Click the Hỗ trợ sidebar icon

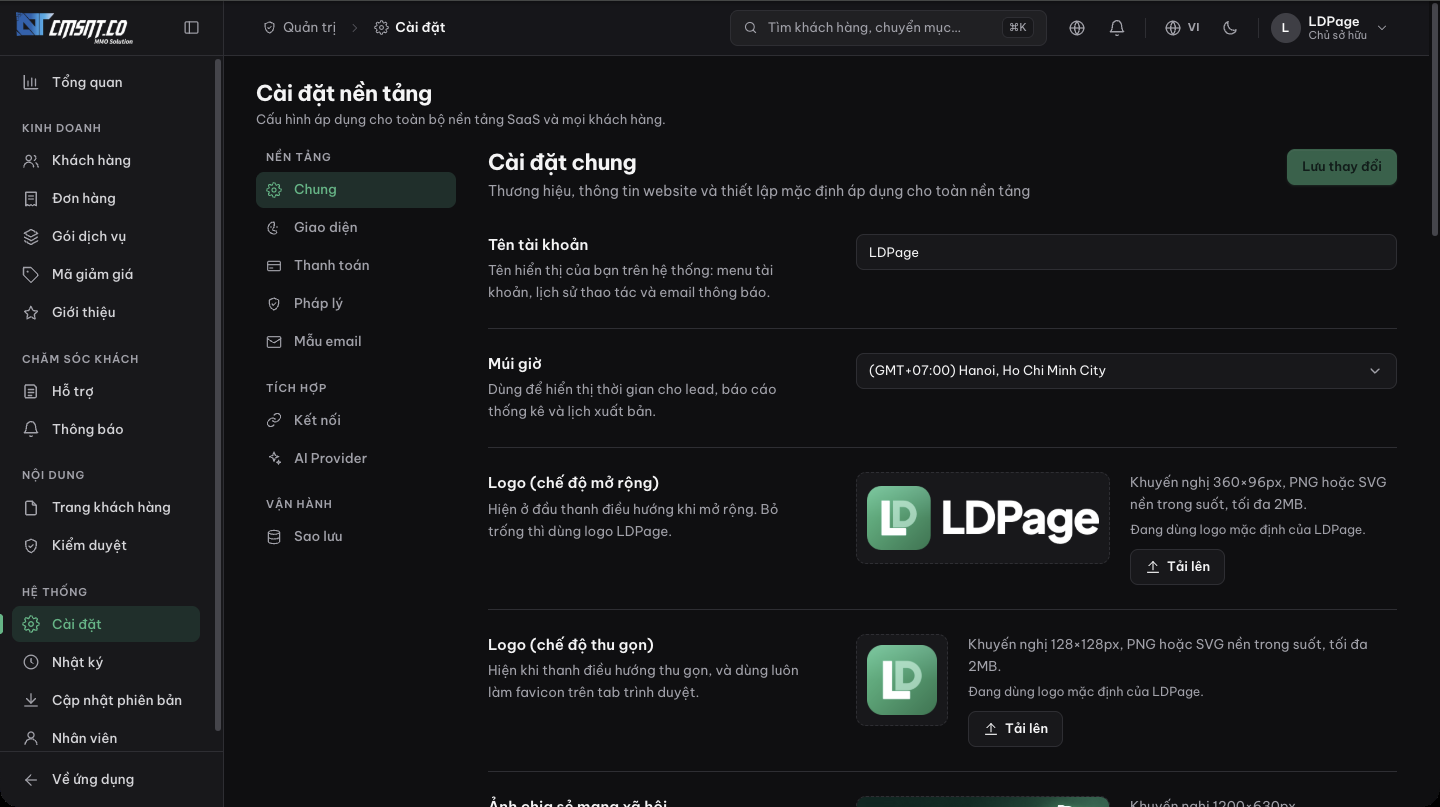click(31, 392)
